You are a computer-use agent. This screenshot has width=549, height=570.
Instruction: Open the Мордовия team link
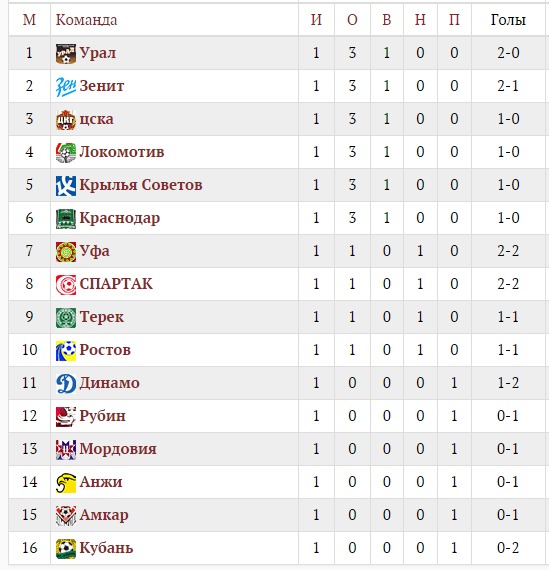[118, 449]
